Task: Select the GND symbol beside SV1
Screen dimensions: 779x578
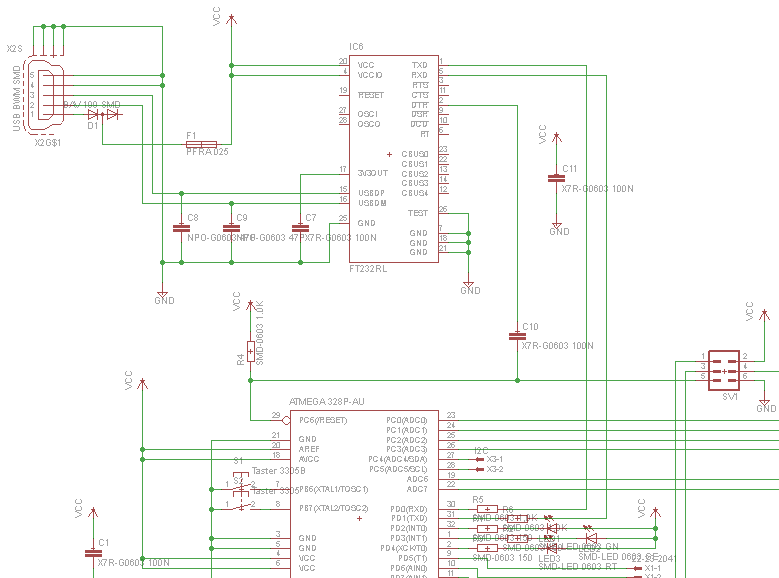Action: point(765,404)
